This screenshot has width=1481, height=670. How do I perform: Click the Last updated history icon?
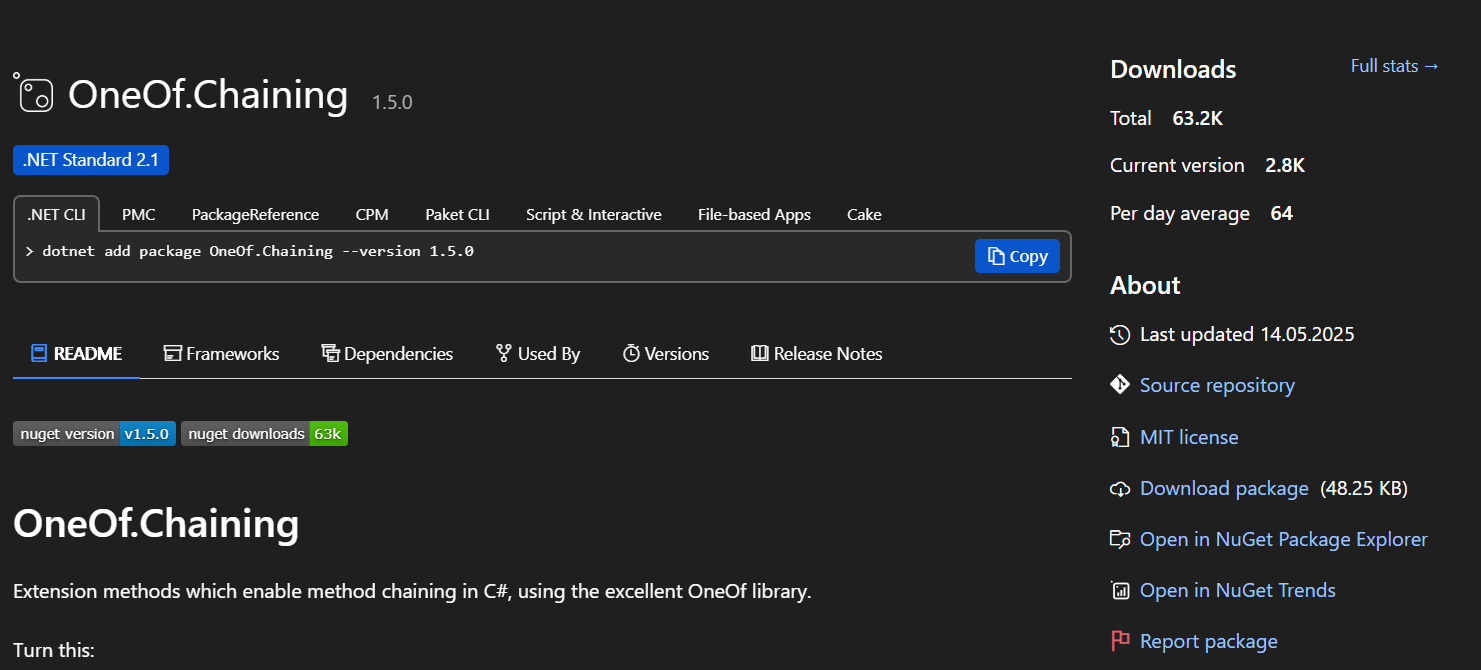(1120, 334)
